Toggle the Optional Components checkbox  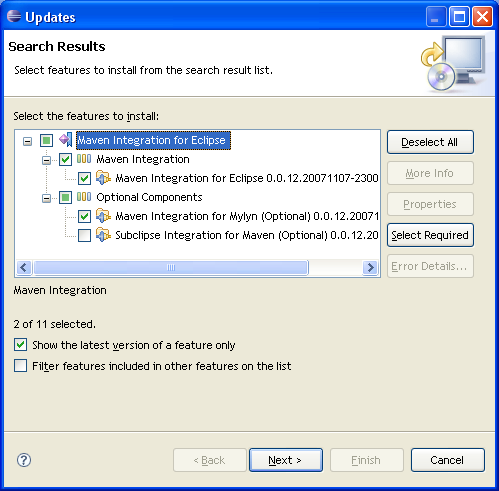(65, 197)
